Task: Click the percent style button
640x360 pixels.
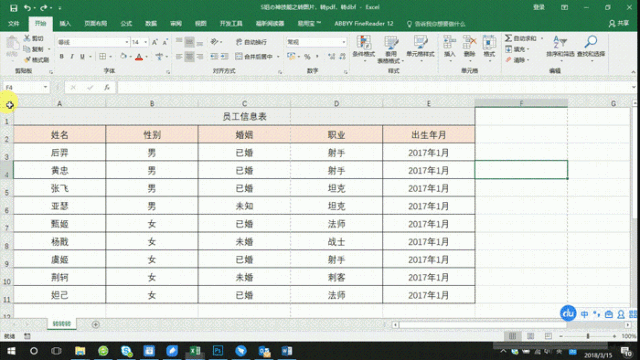Action: 307,56
